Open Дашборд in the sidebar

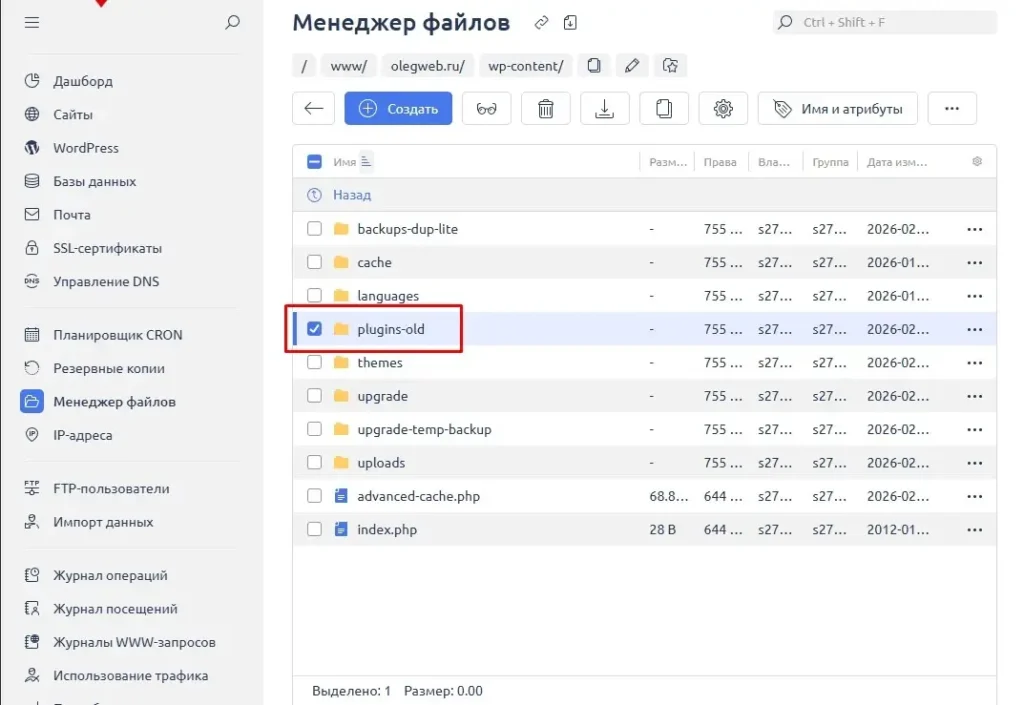[83, 81]
